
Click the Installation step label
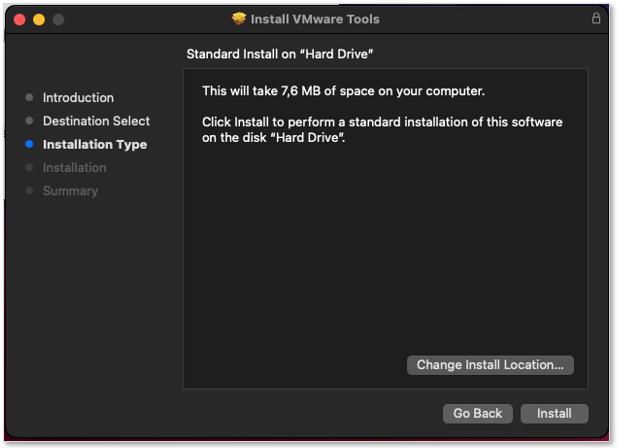coord(74,167)
